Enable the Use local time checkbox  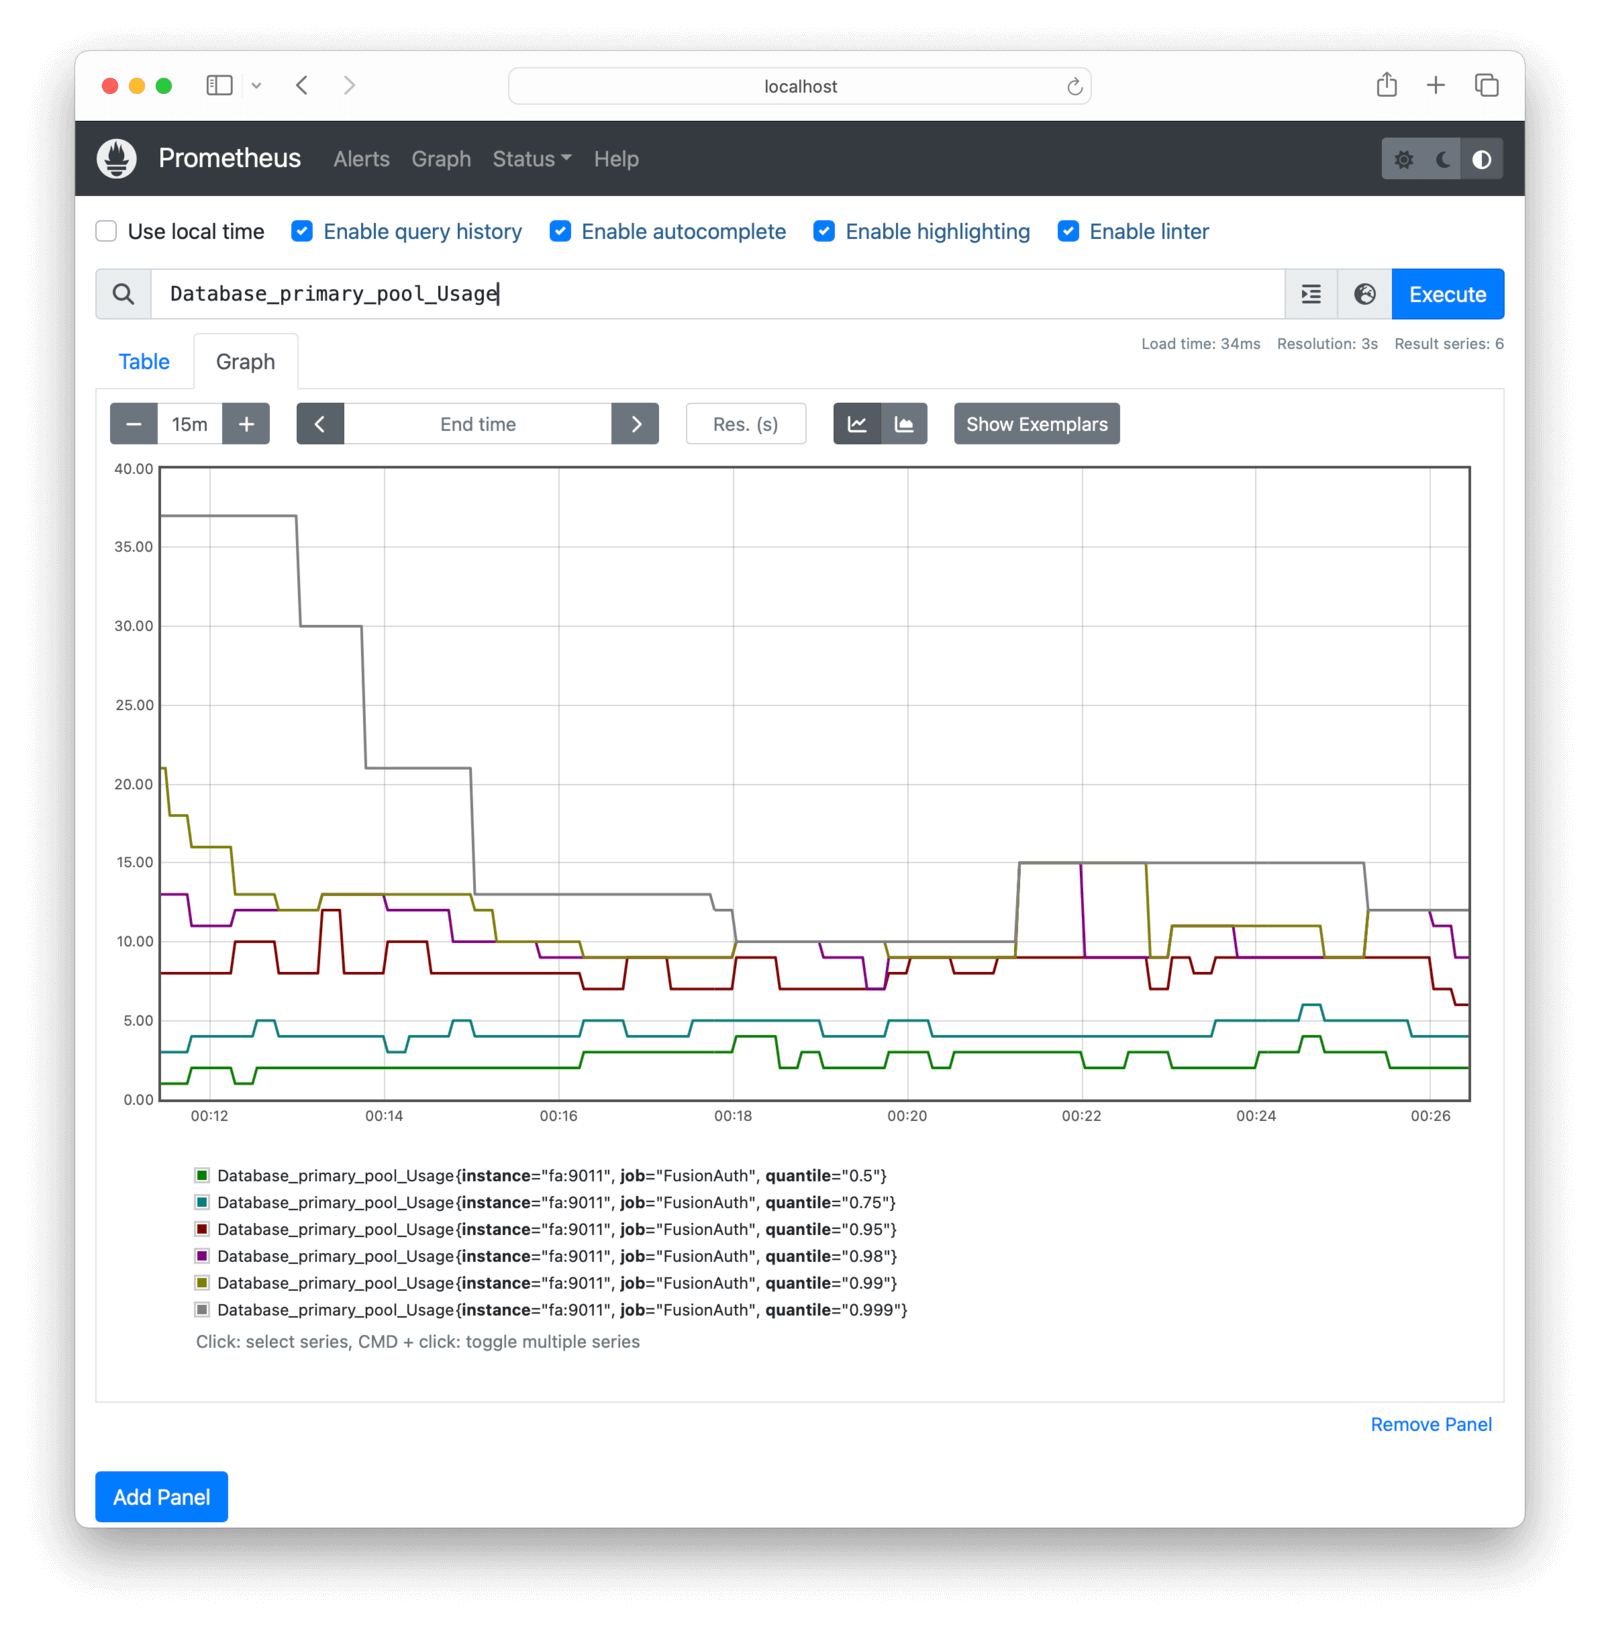coord(107,232)
